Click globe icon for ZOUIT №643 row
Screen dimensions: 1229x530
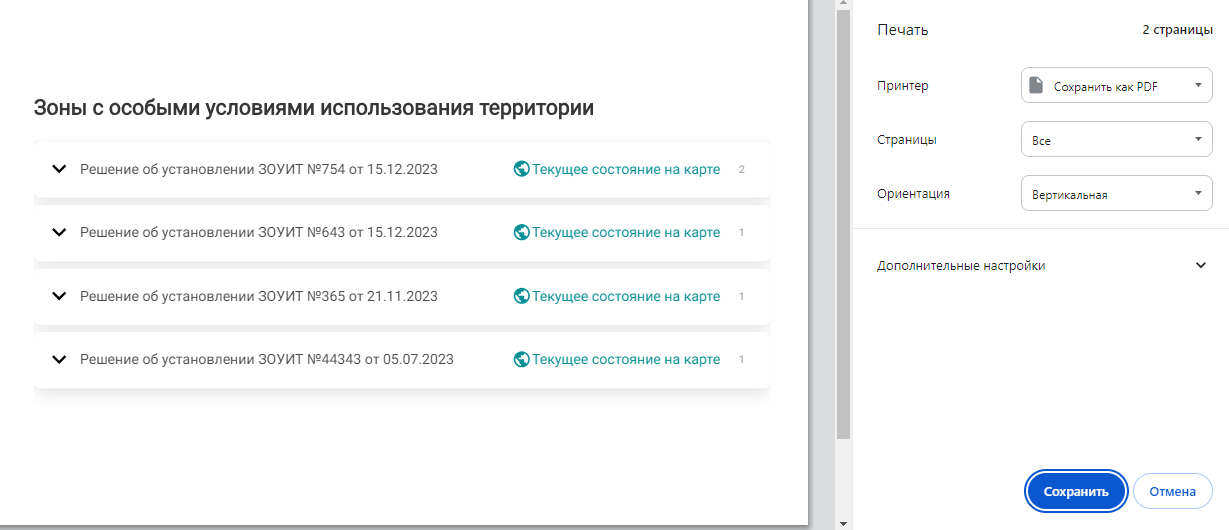pos(521,233)
